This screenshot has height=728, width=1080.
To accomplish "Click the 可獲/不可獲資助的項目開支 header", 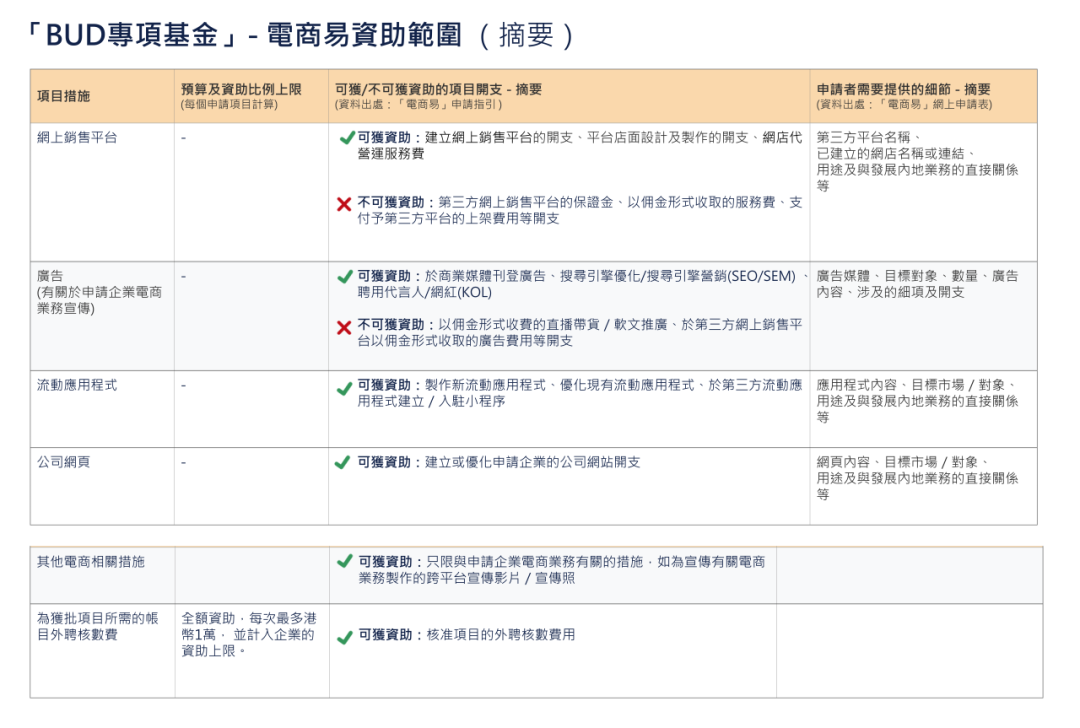I will coord(438,90).
